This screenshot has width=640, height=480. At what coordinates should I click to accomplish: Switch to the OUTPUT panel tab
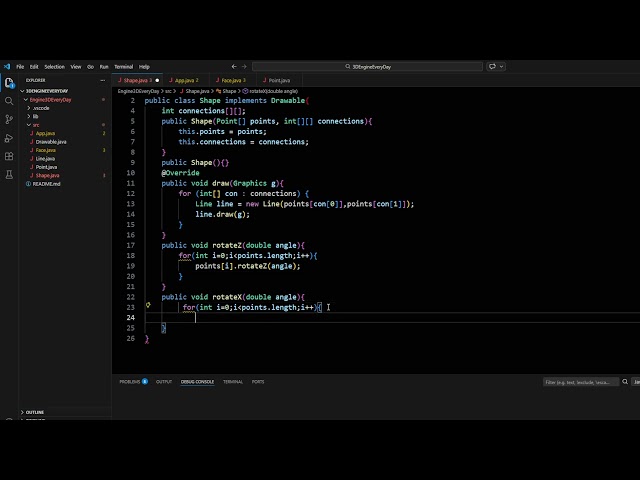point(164,382)
